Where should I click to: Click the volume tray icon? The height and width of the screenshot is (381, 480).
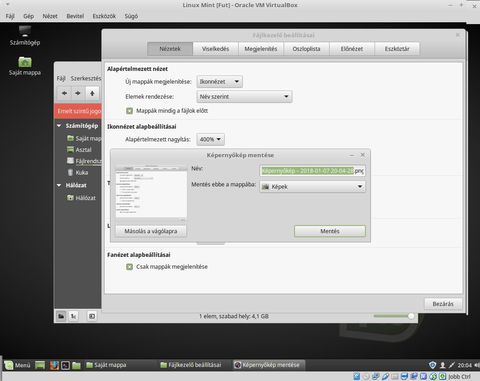click(x=477, y=365)
